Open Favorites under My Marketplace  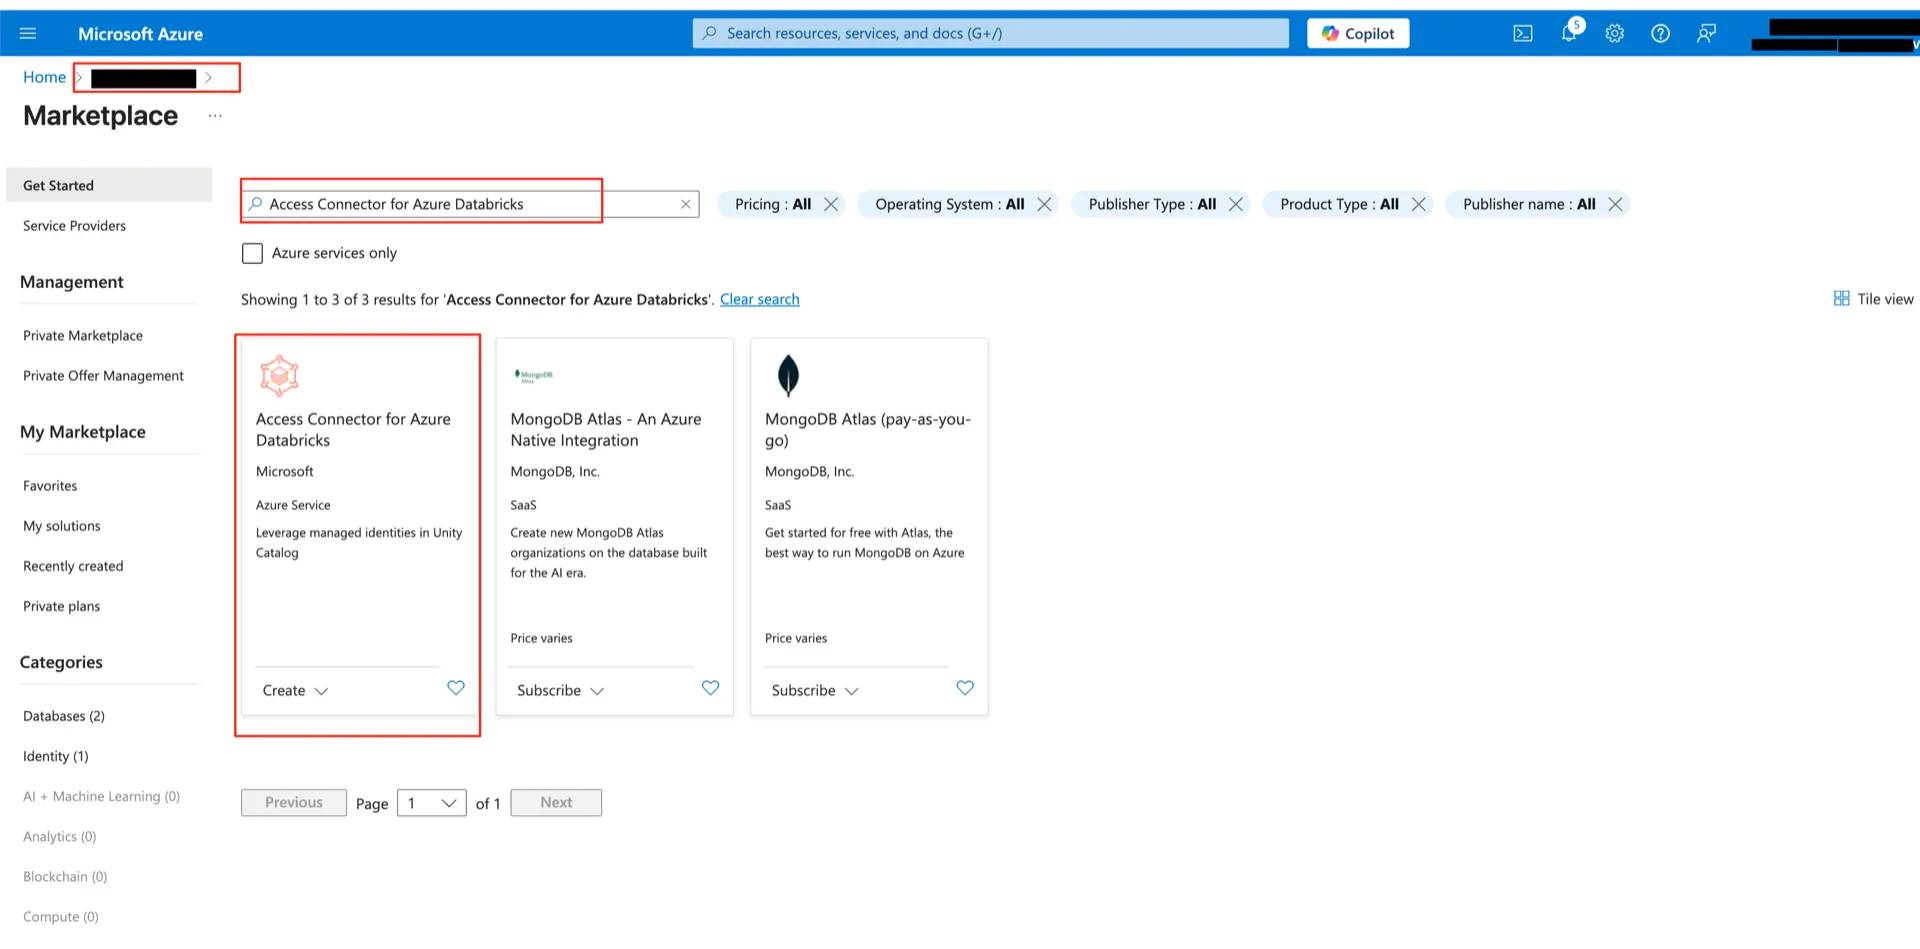pyautogui.click(x=50, y=486)
